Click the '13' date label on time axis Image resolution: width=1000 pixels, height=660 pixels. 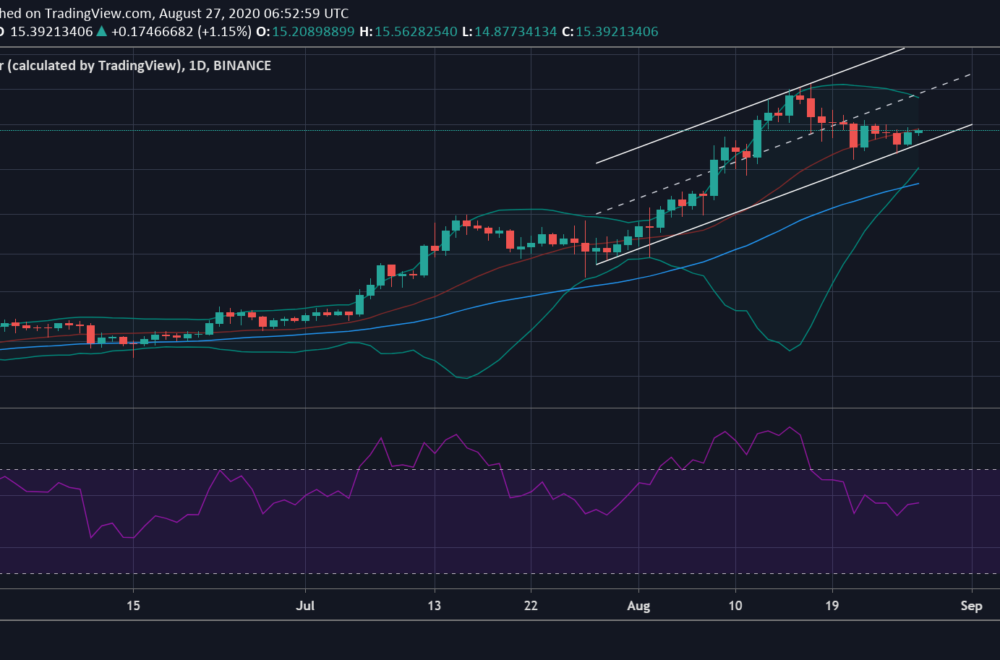tap(434, 605)
